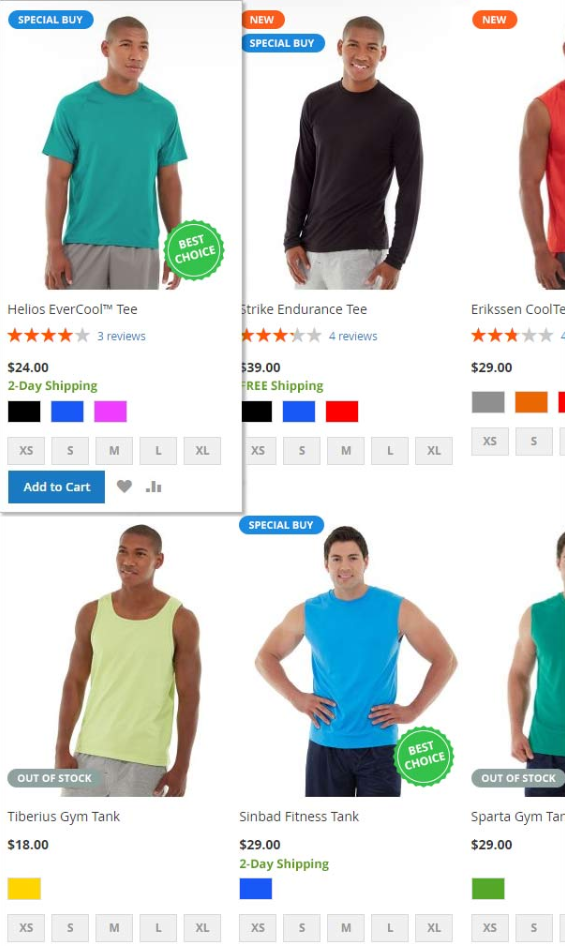Select the magenta color swatch for Helios Tee
Viewport: 565px width, 946px height.
point(110,411)
